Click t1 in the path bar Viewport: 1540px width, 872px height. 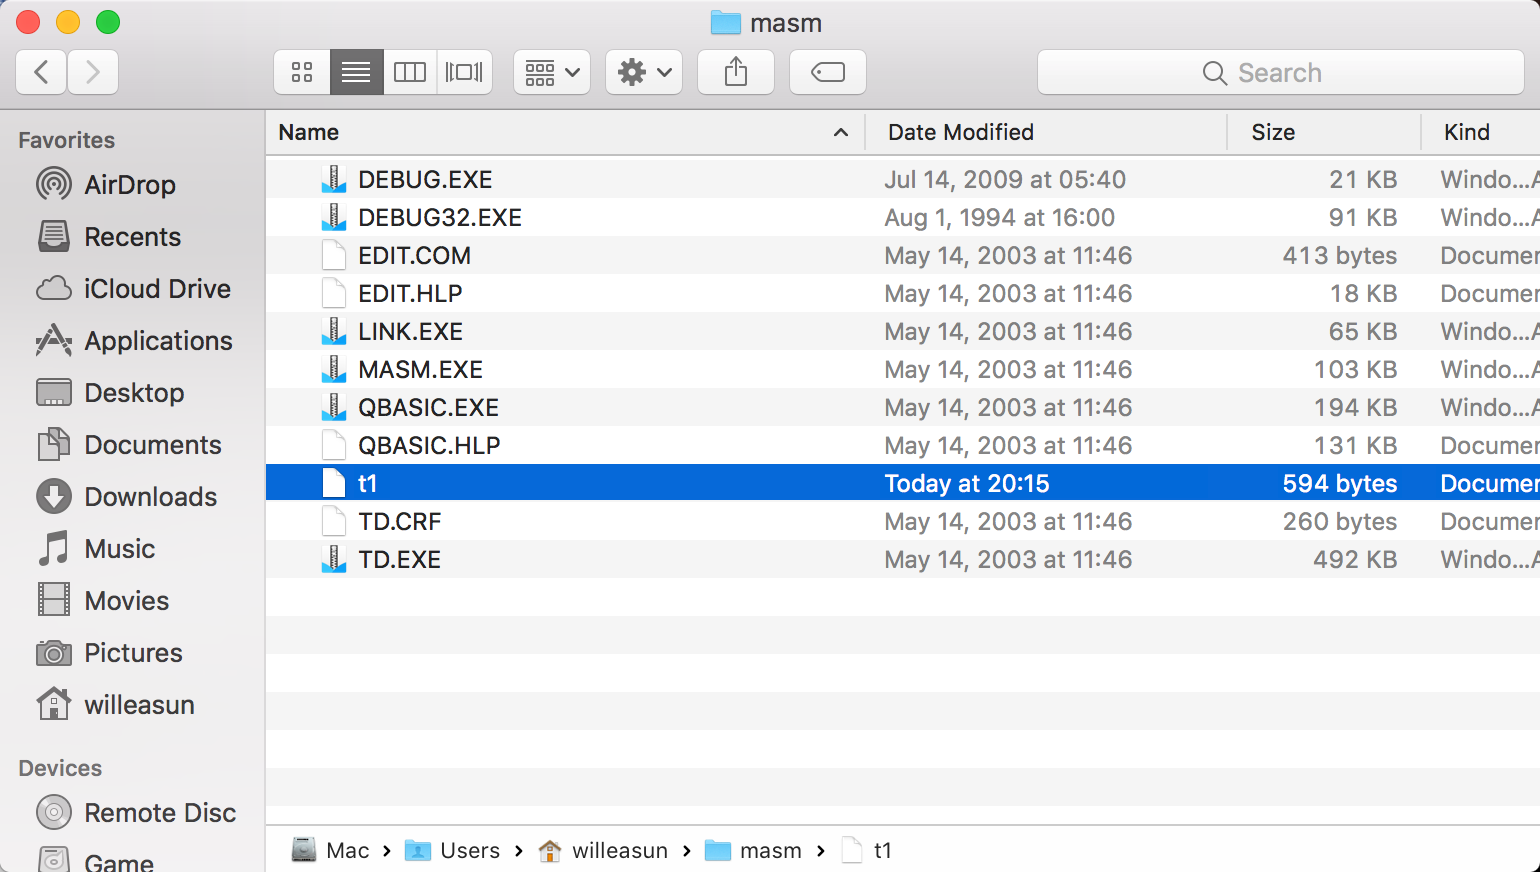click(x=866, y=850)
